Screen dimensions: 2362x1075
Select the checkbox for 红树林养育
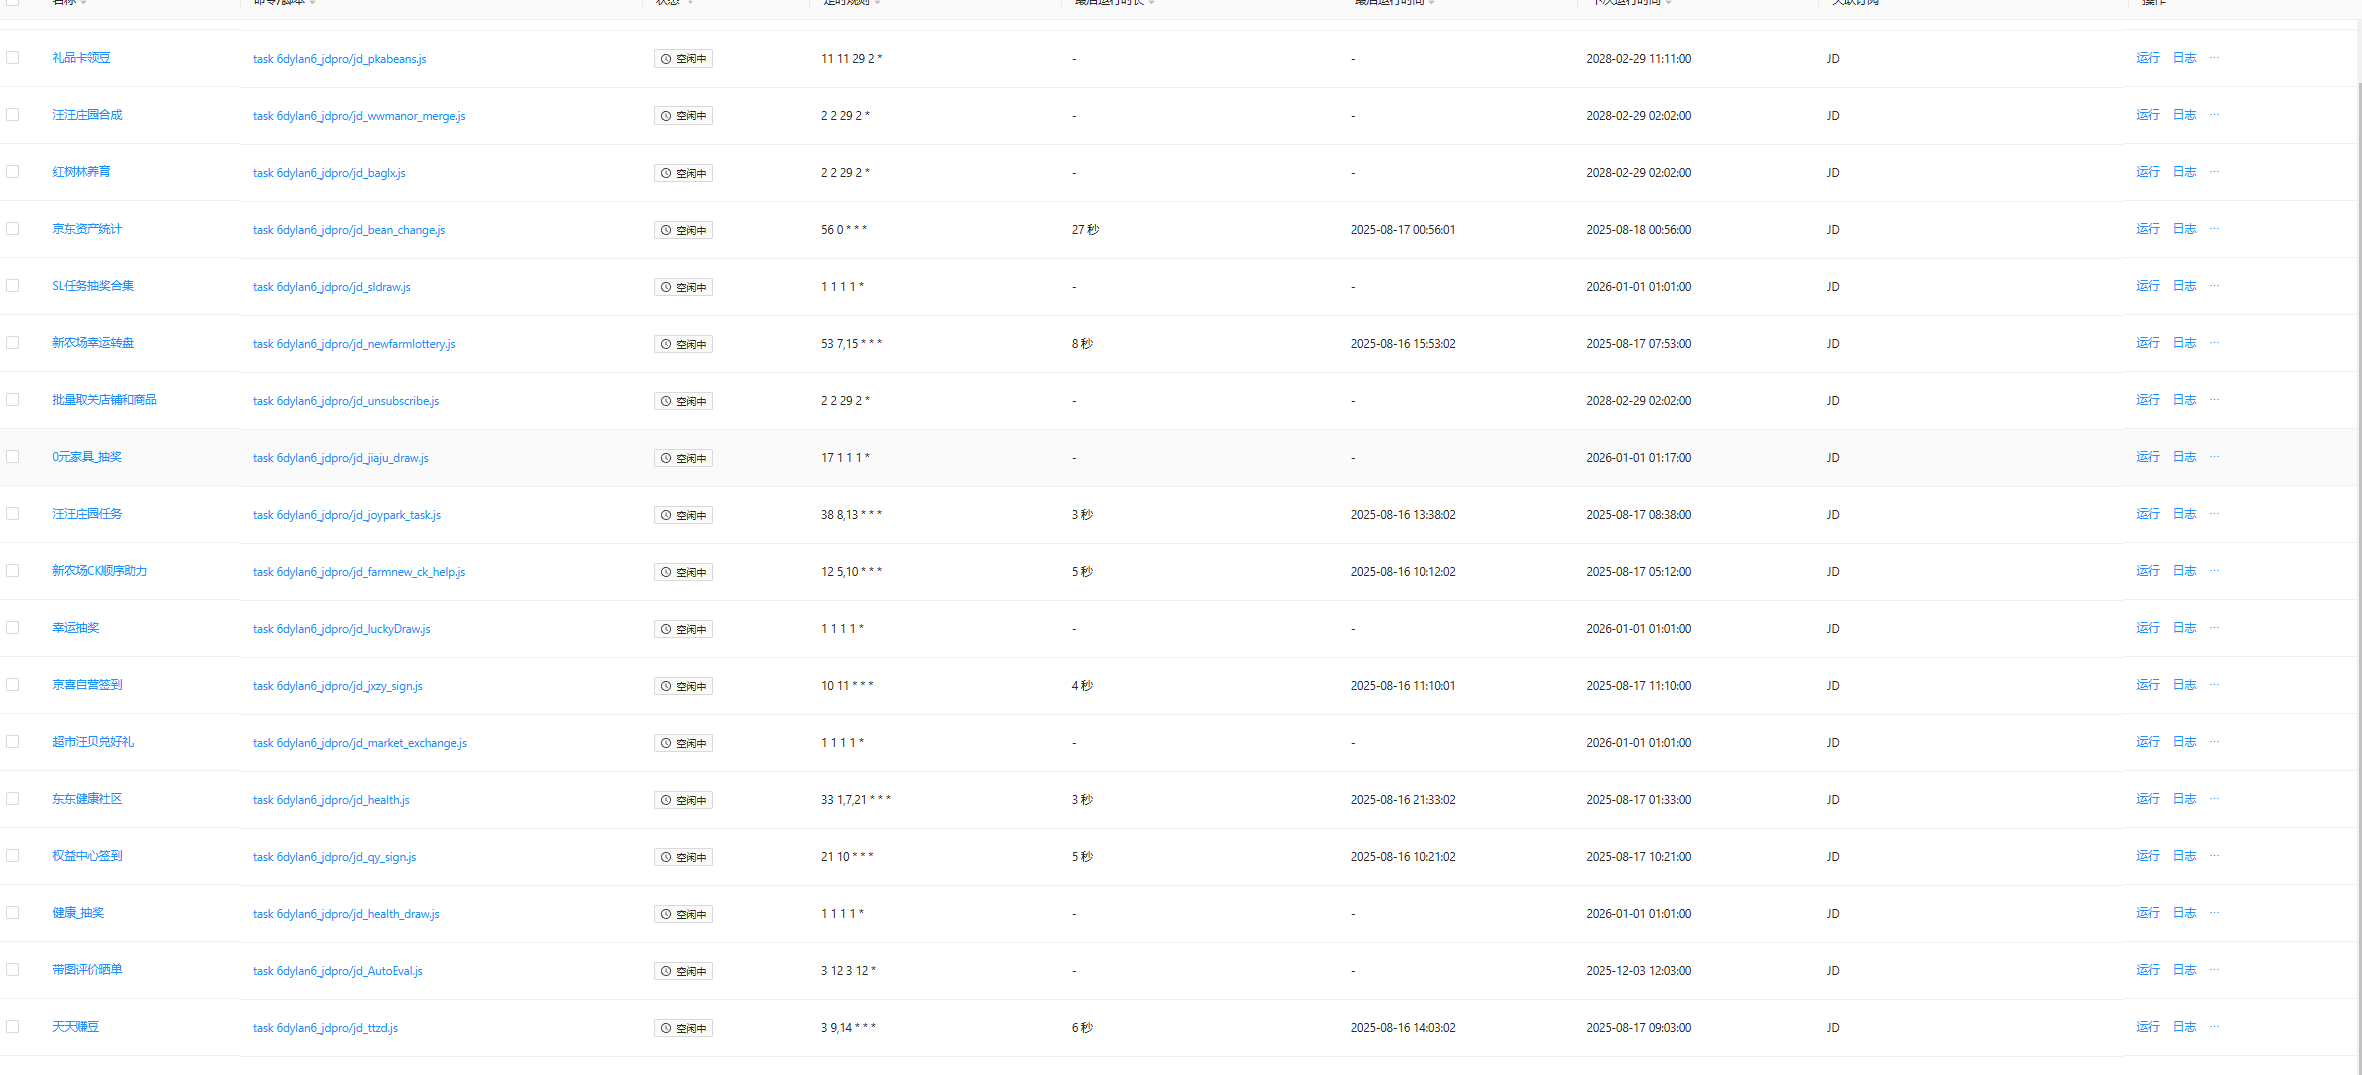coord(13,172)
